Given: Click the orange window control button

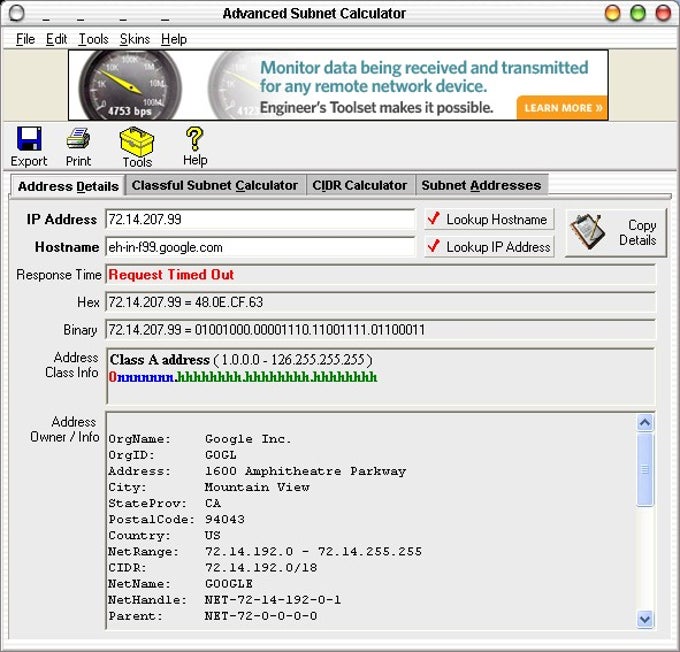Looking at the screenshot, I should tap(612, 13).
